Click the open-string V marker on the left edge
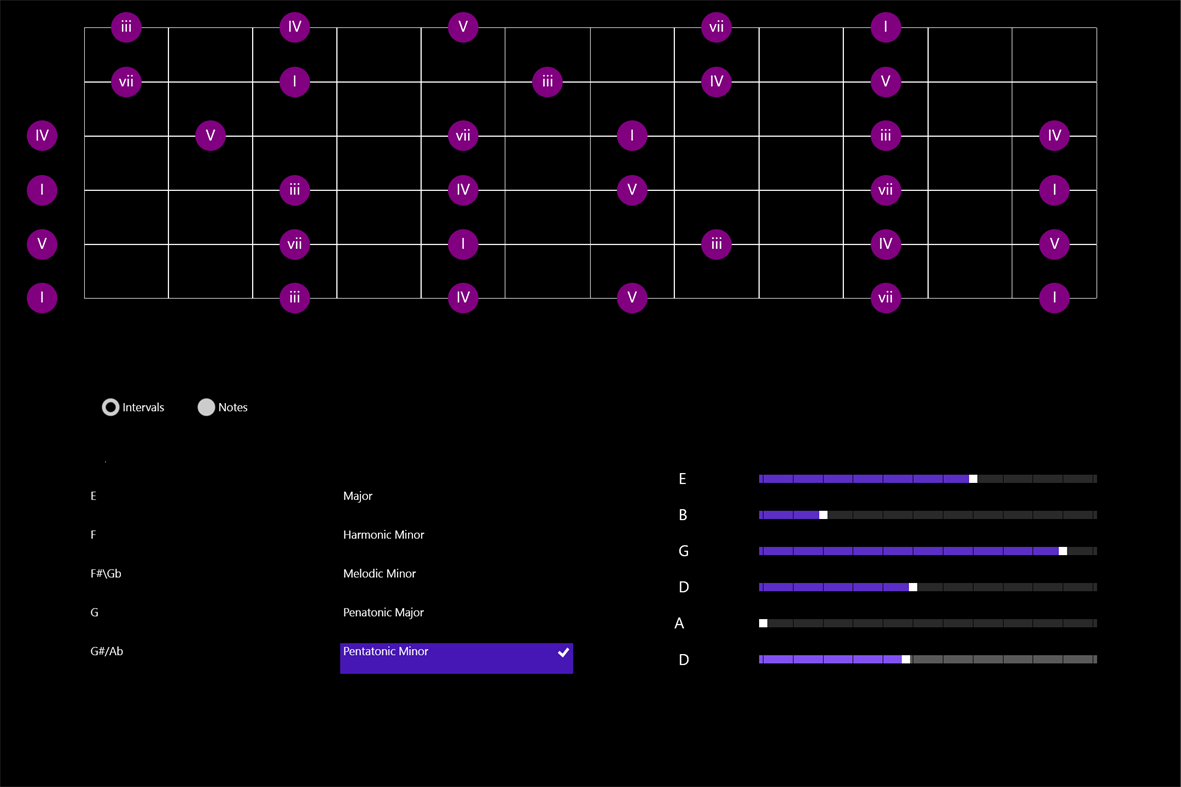The width and height of the screenshot is (1181, 787). [x=42, y=244]
